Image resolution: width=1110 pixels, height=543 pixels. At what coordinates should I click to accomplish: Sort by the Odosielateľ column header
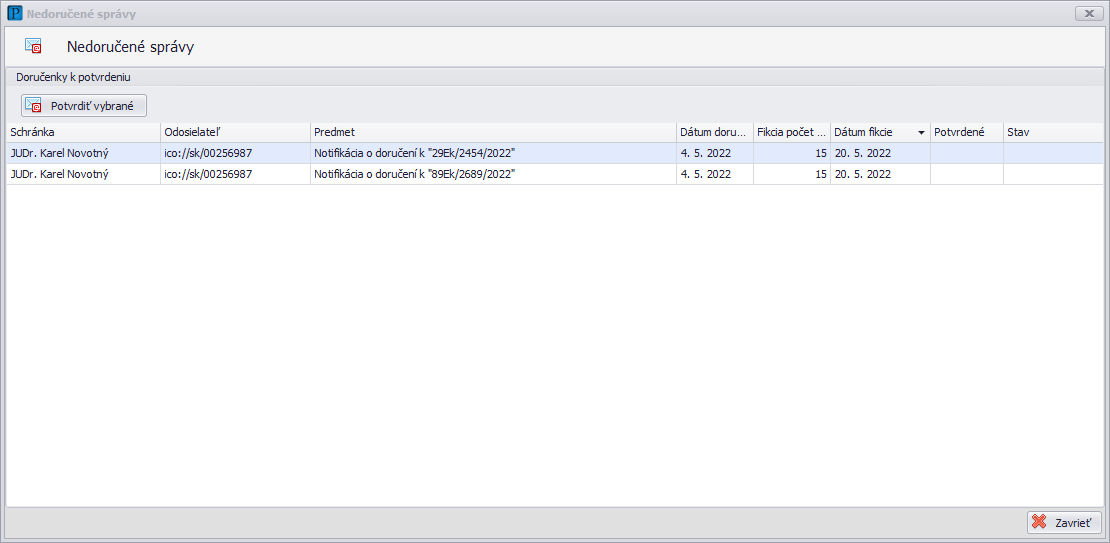point(234,132)
